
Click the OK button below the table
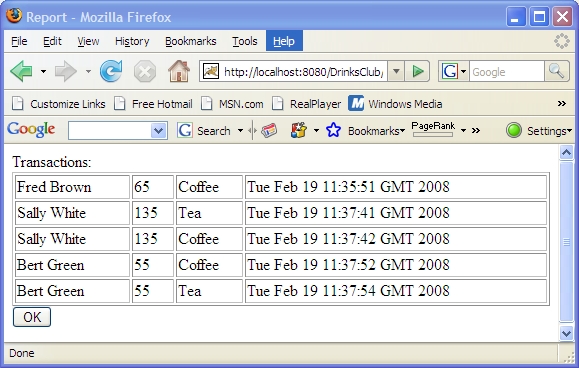click(x=32, y=317)
